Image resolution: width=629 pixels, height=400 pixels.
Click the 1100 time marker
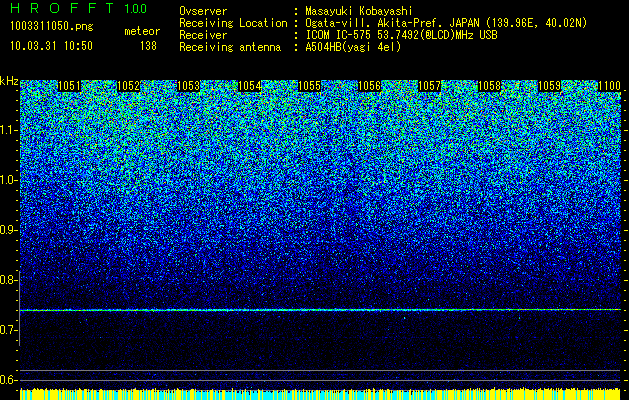click(x=609, y=86)
